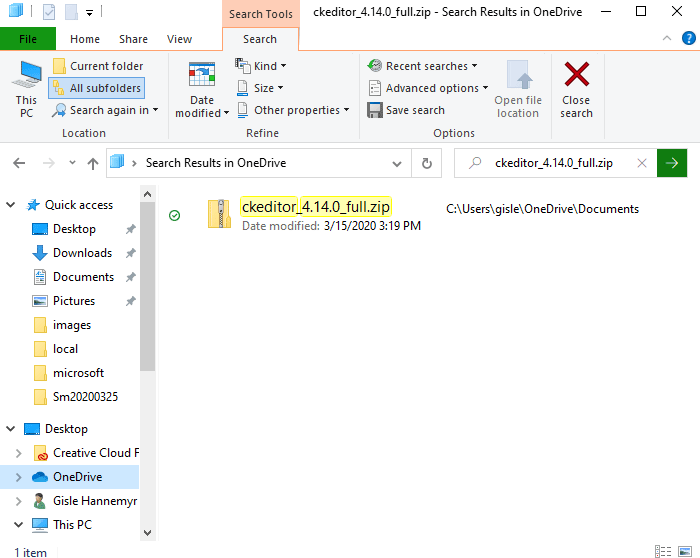Switch to the View ribbon tab

coord(179,39)
